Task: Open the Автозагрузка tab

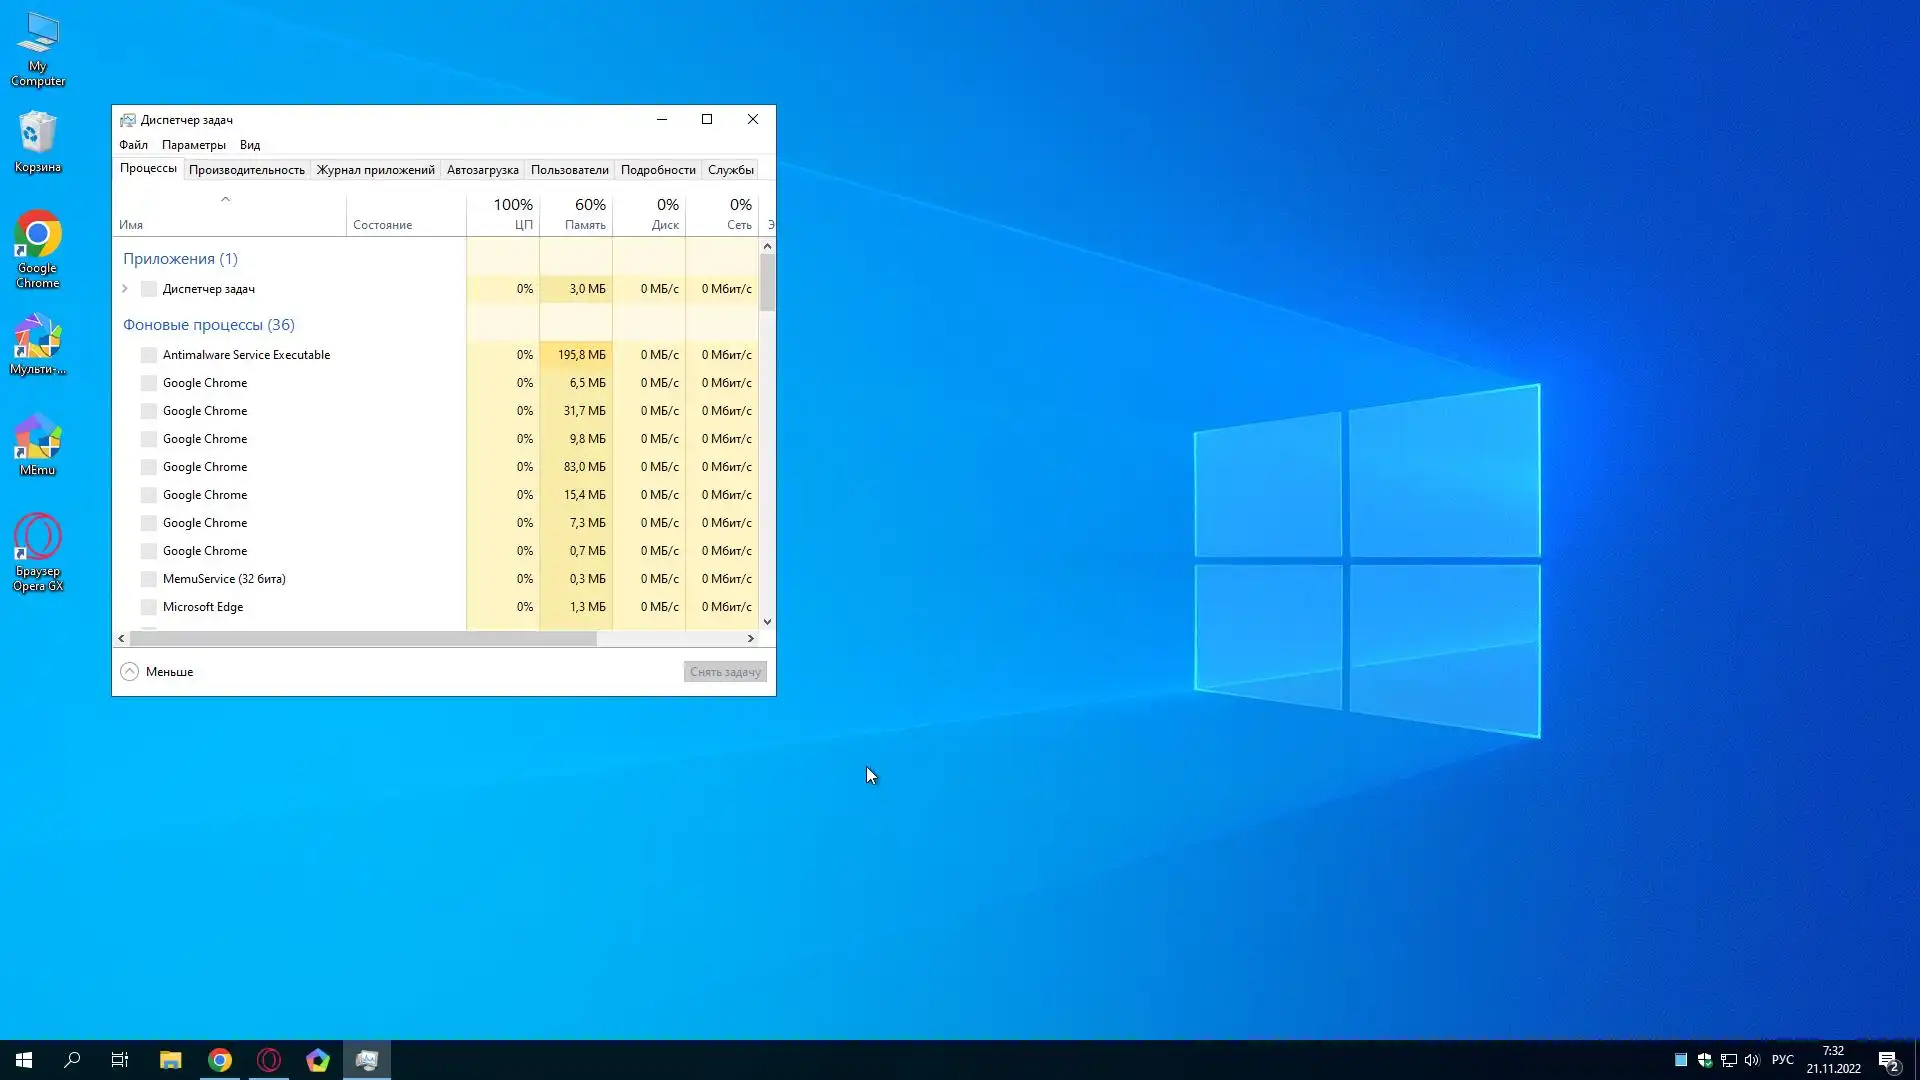Action: [482, 170]
